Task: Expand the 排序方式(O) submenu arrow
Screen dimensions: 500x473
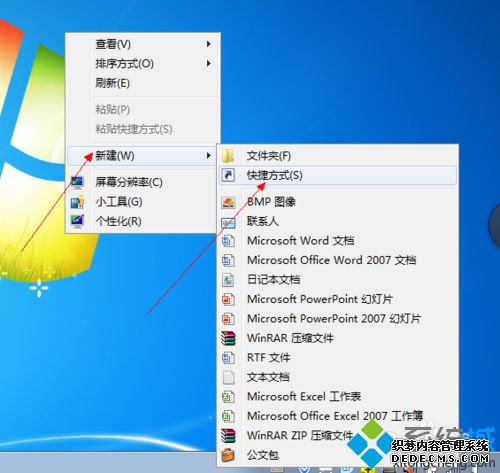Action: (x=209, y=63)
